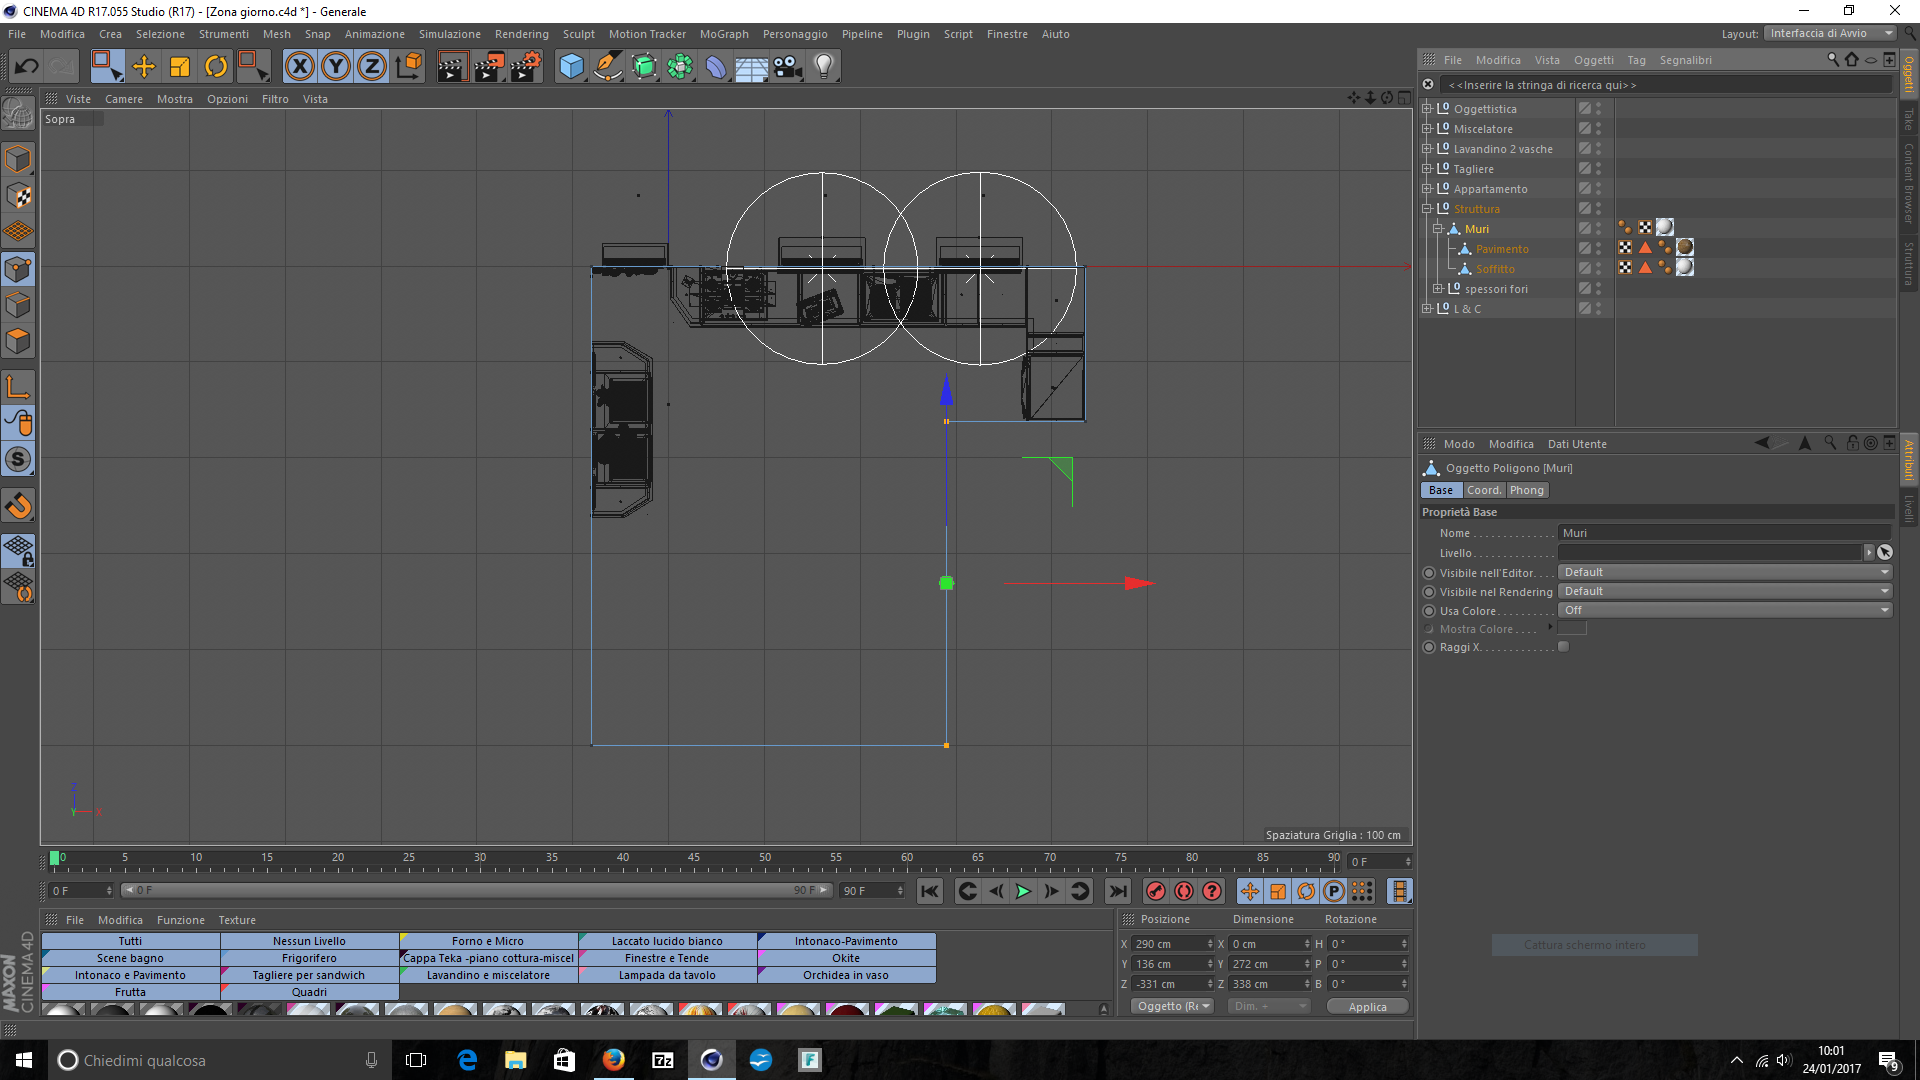Image resolution: width=1920 pixels, height=1080 pixels.
Task: Click the Applica button
Action: 1367,1007
